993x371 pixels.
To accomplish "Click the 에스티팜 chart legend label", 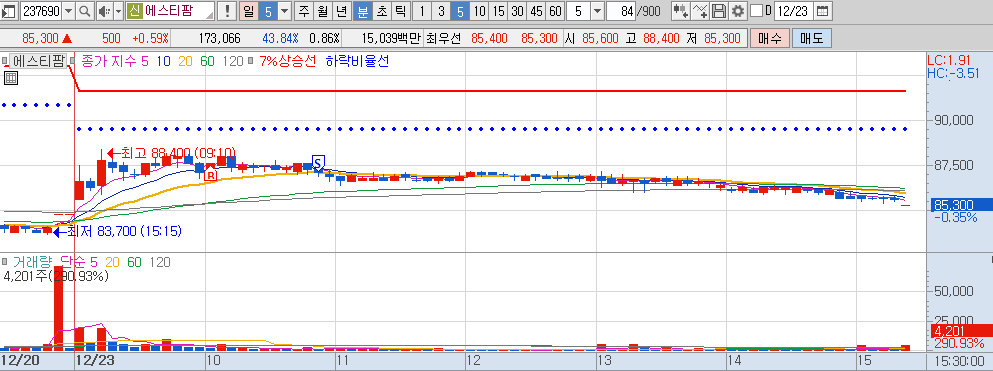I will [39, 61].
